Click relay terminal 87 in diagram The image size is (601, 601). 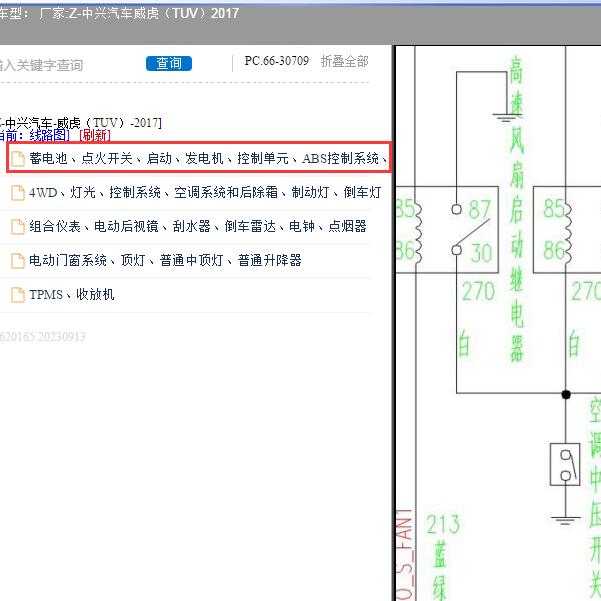(x=479, y=209)
